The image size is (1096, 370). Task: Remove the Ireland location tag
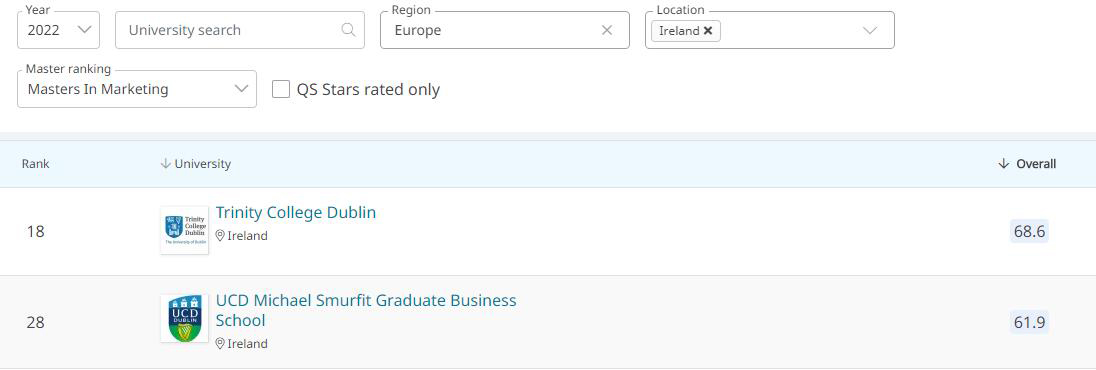(708, 31)
